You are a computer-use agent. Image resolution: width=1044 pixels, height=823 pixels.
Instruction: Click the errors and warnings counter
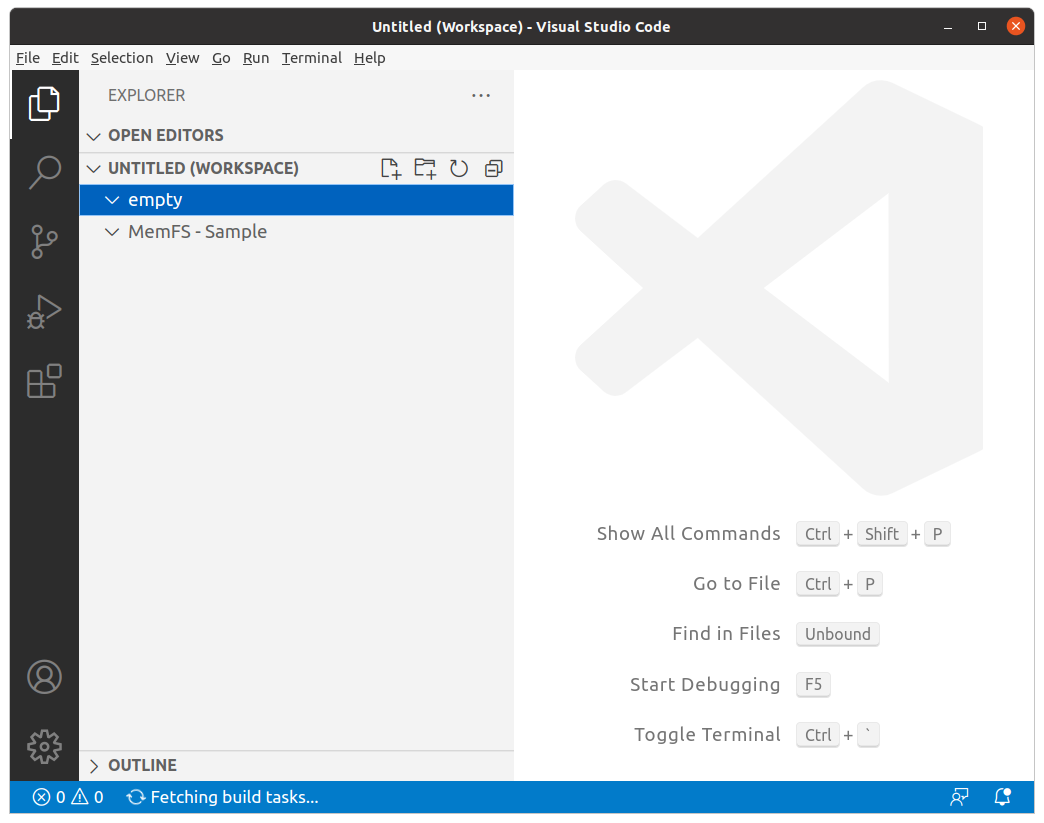click(x=65, y=797)
